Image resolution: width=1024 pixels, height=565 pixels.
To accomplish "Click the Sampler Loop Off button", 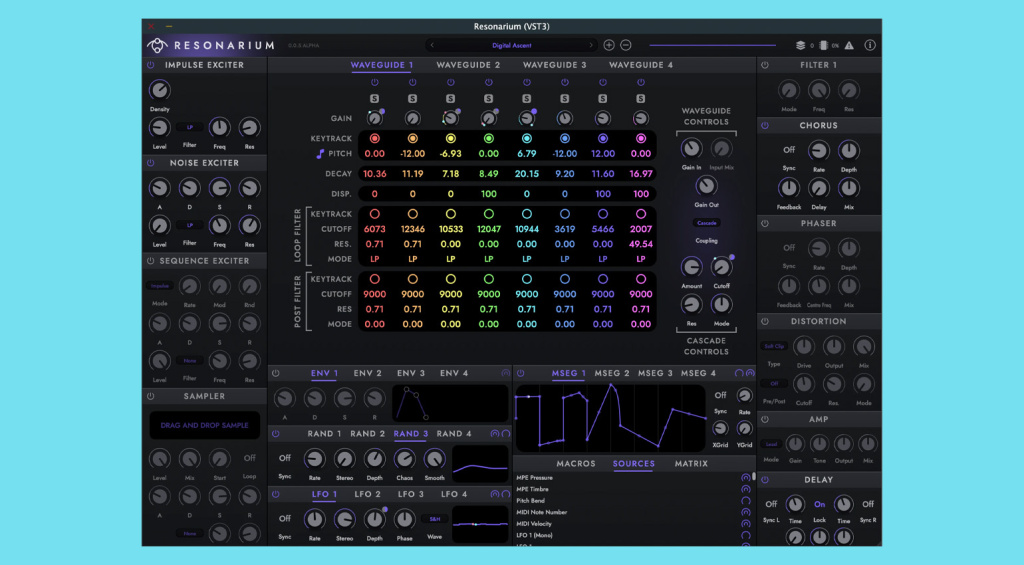I will tap(249, 459).
